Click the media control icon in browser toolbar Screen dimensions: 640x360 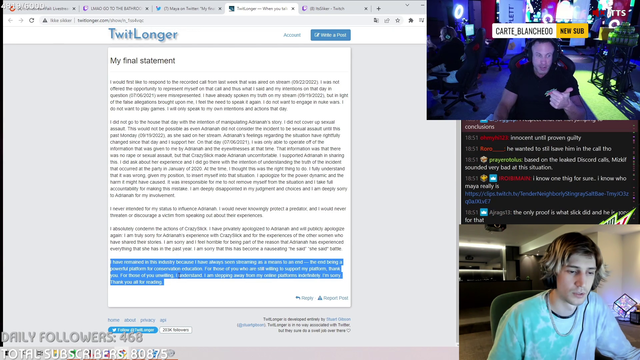(421, 20)
